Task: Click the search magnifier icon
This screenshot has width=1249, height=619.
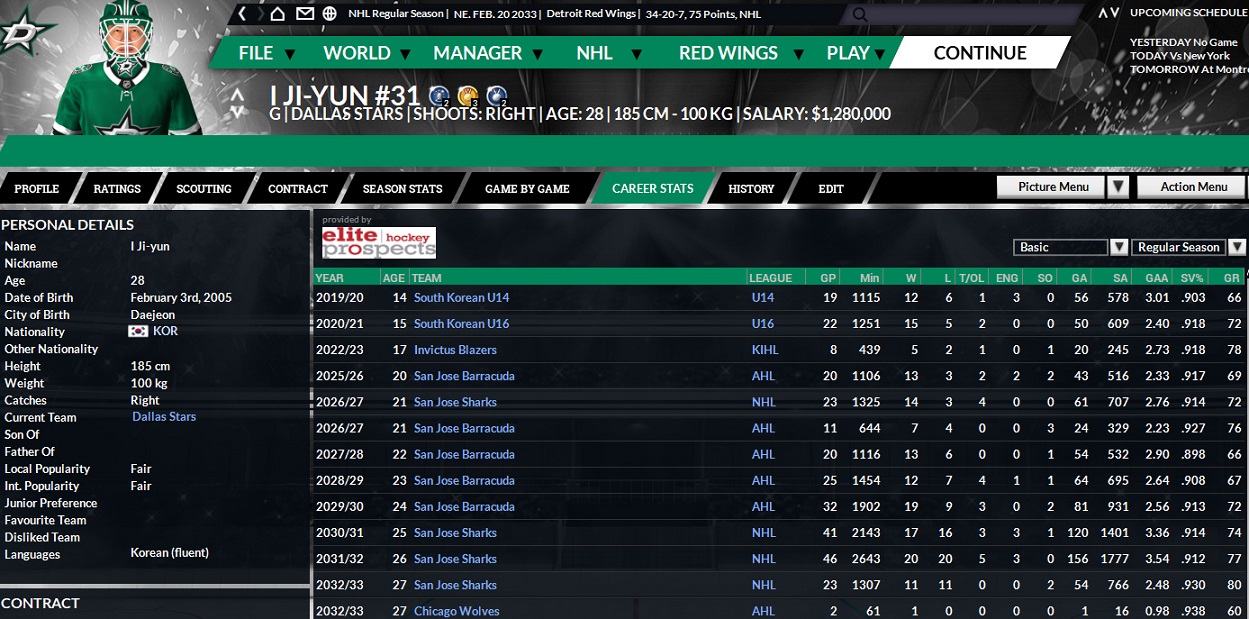Action: coord(860,15)
